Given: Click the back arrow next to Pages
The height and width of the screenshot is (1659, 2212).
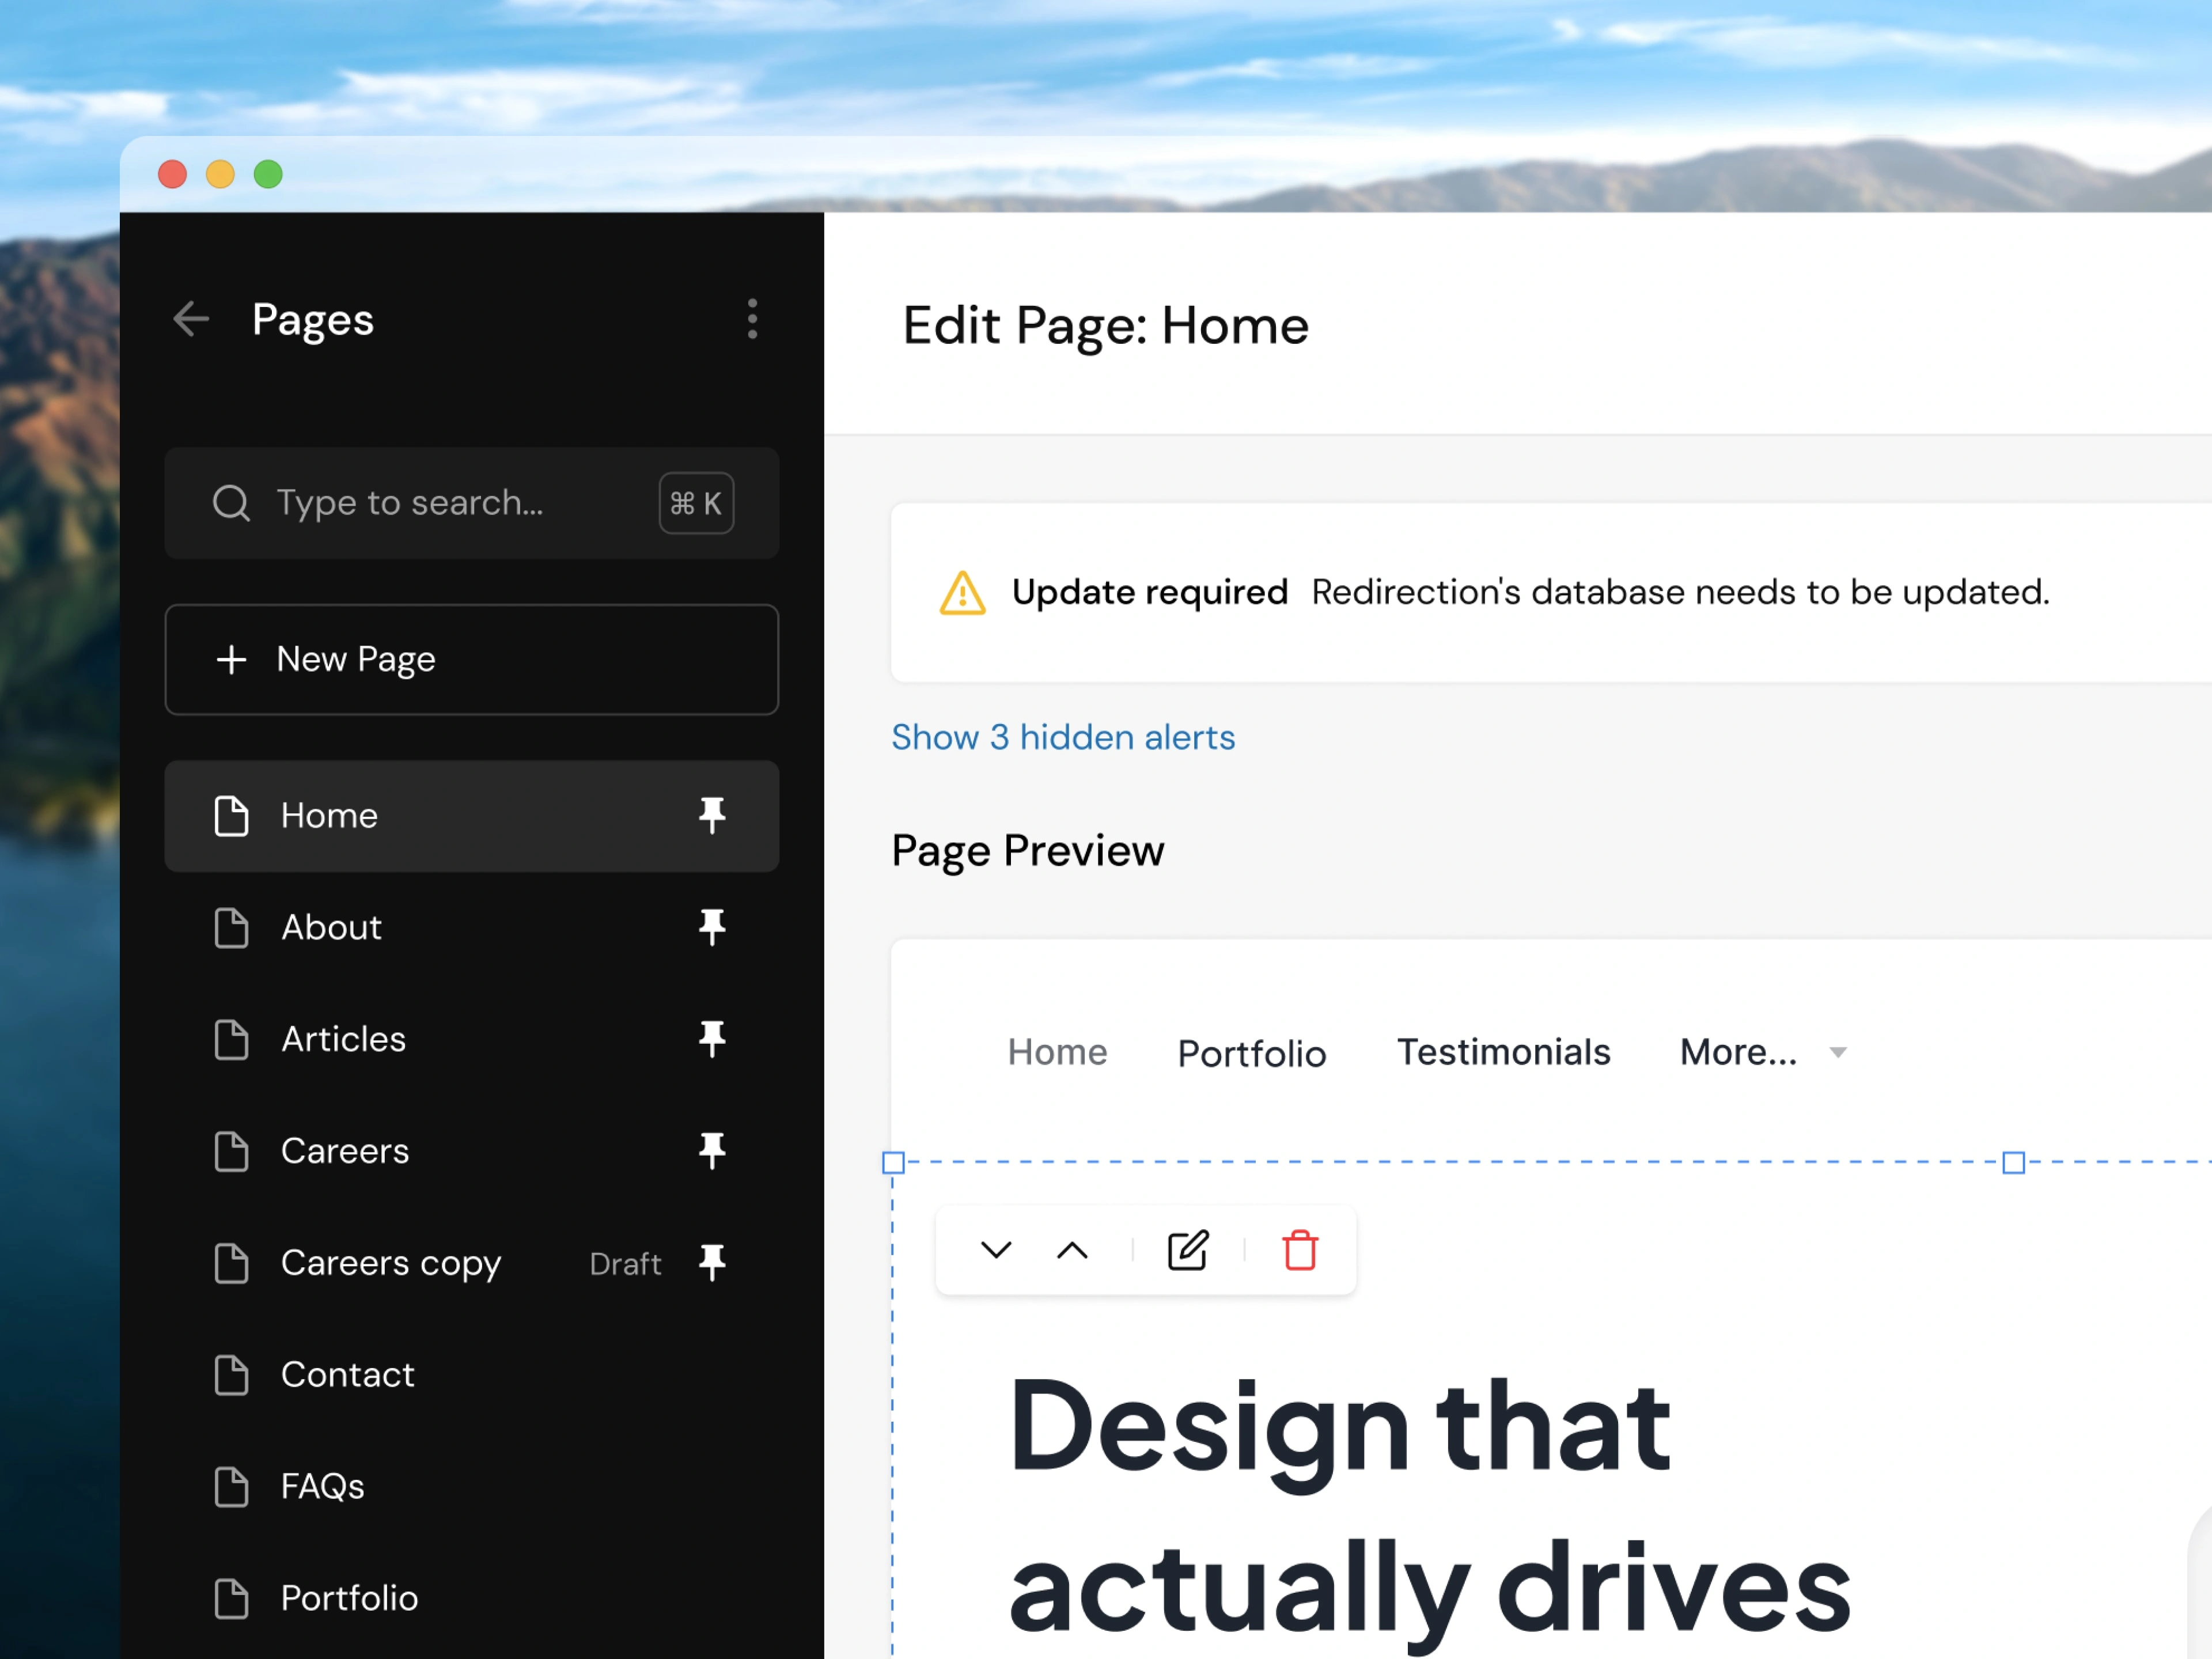Looking at the screenshot, I should pos(191,320).
